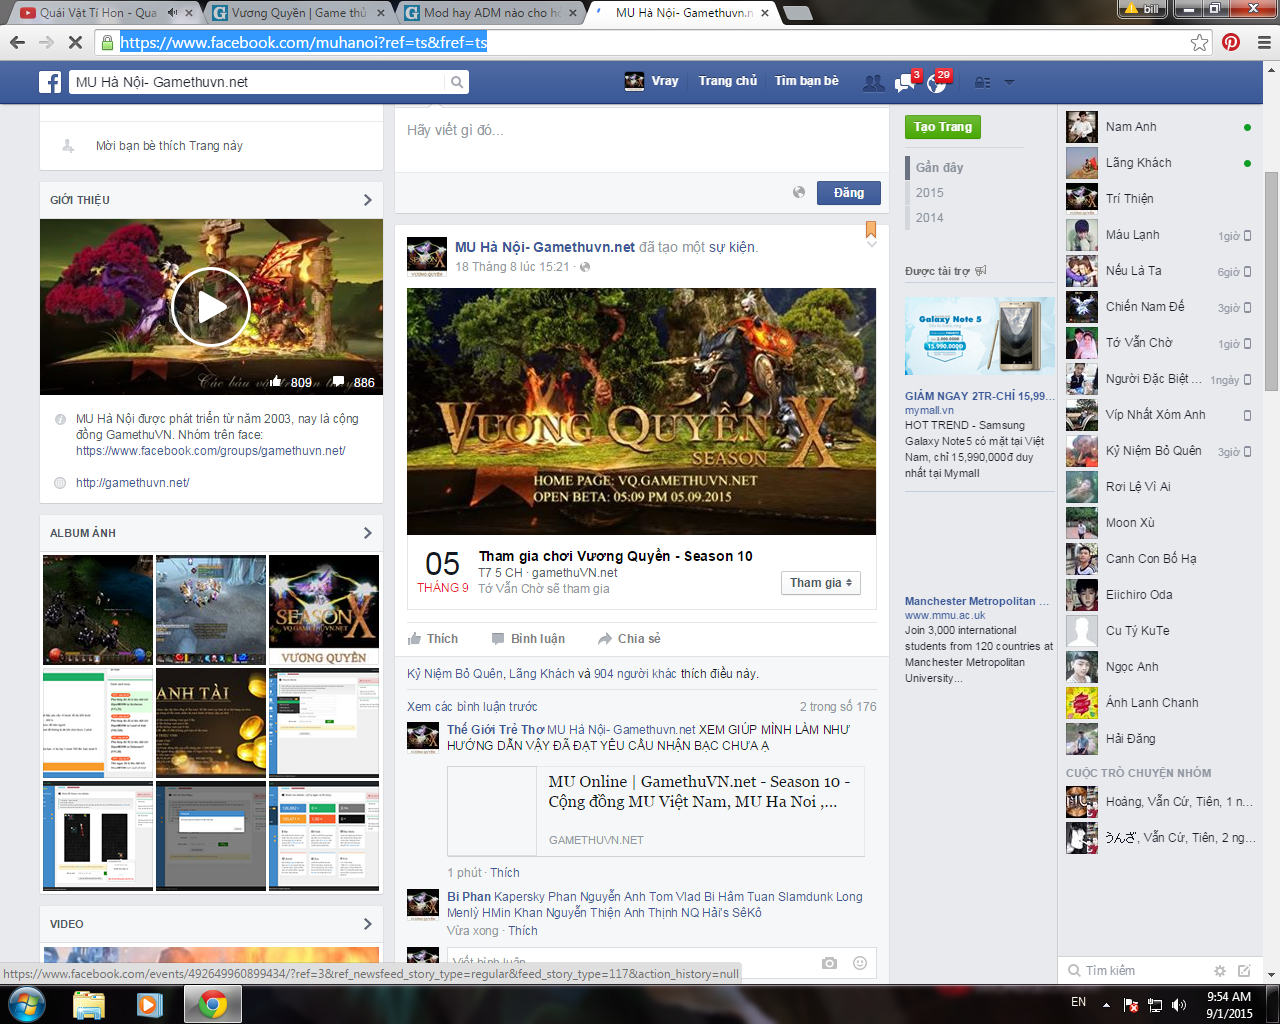Click the Tạo Trang button

click(x=942, y=127)
